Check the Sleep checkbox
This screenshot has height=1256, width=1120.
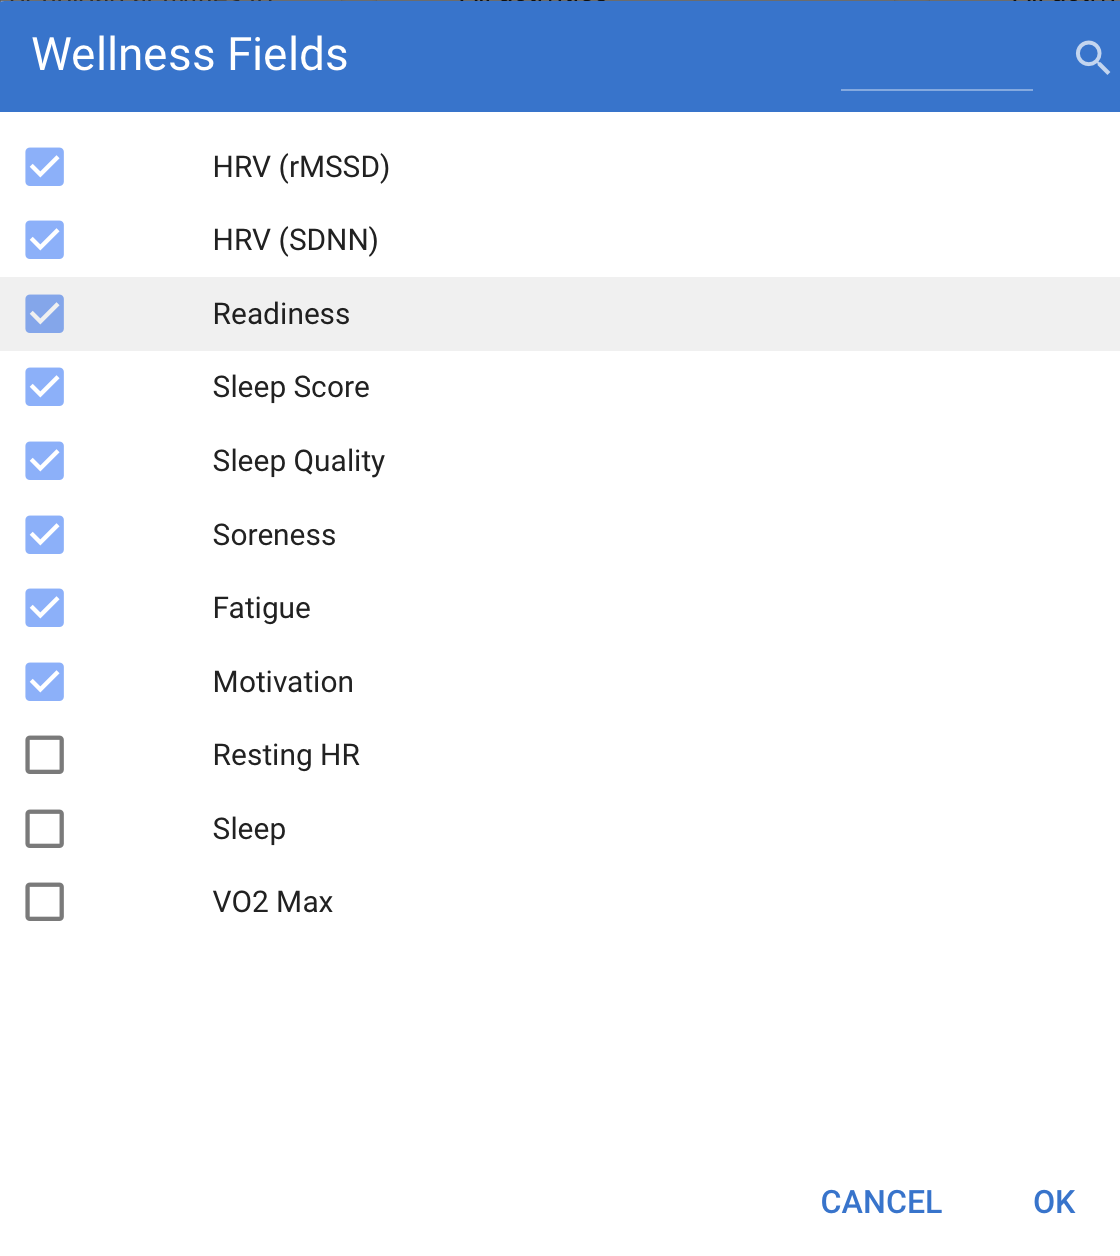pyautogui.click(x=45, y=829)
